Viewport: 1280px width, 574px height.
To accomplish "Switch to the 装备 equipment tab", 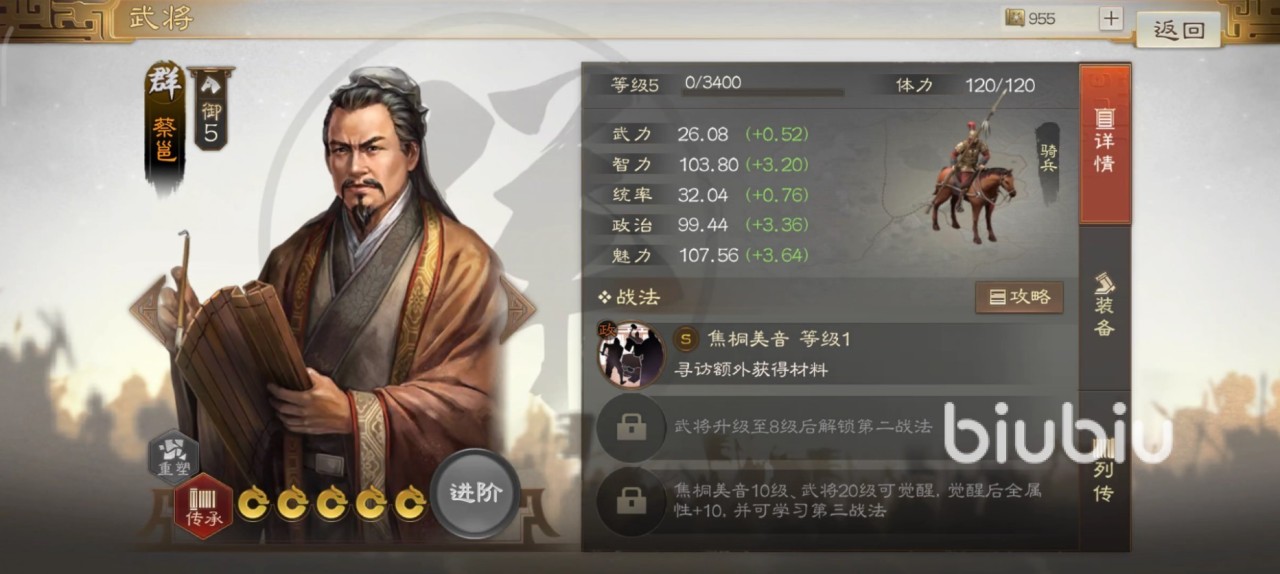I will (1105, 305).
